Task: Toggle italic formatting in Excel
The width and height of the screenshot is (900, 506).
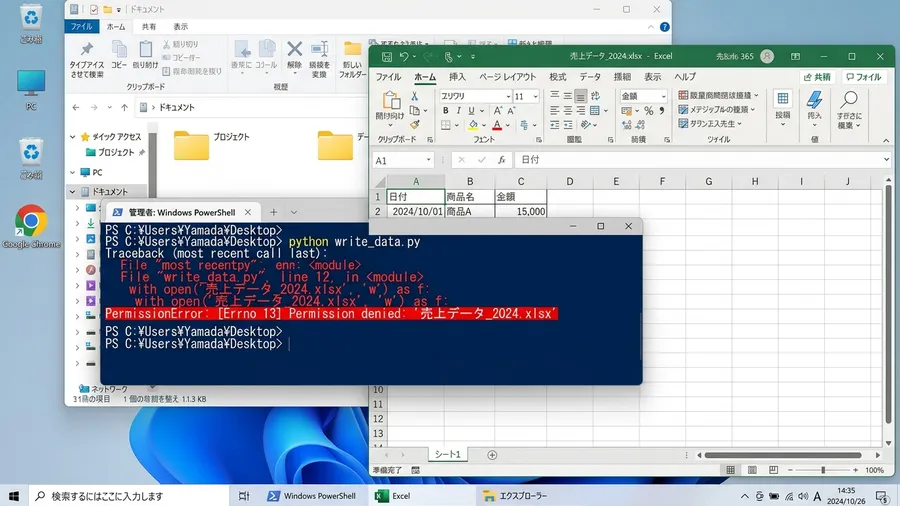Action: point(458,110)
